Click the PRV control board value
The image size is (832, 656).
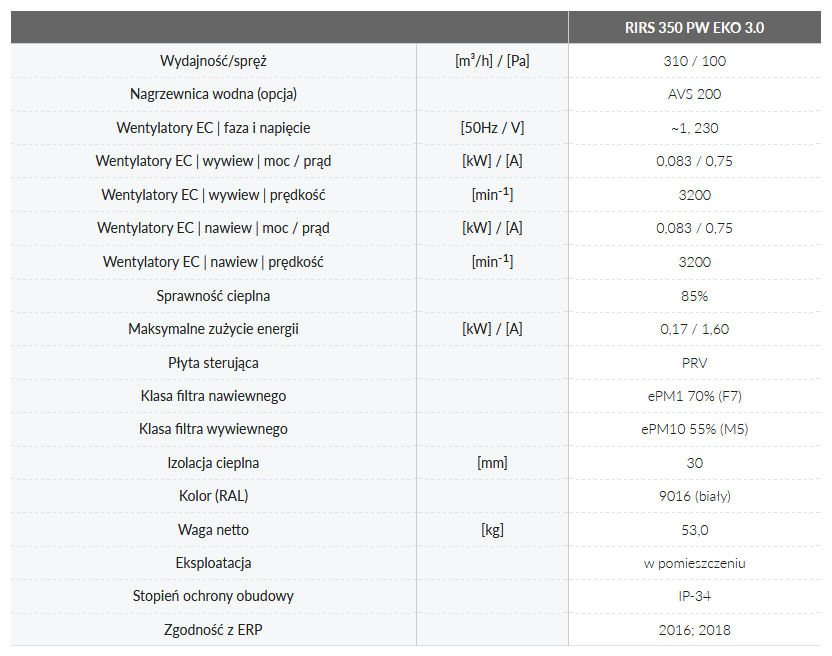tap(694, 363)
